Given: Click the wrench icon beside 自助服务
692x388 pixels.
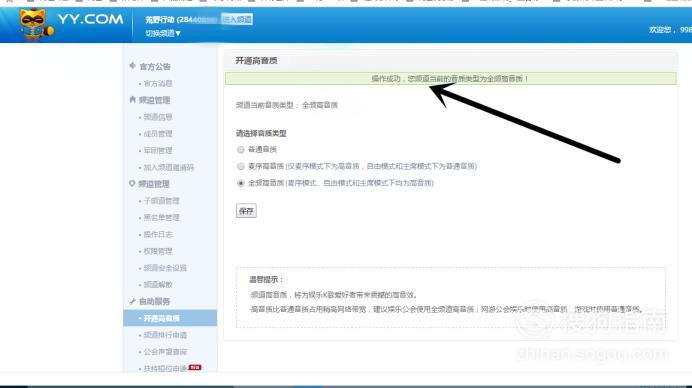Looking at the screenshot, I should 132,301.
